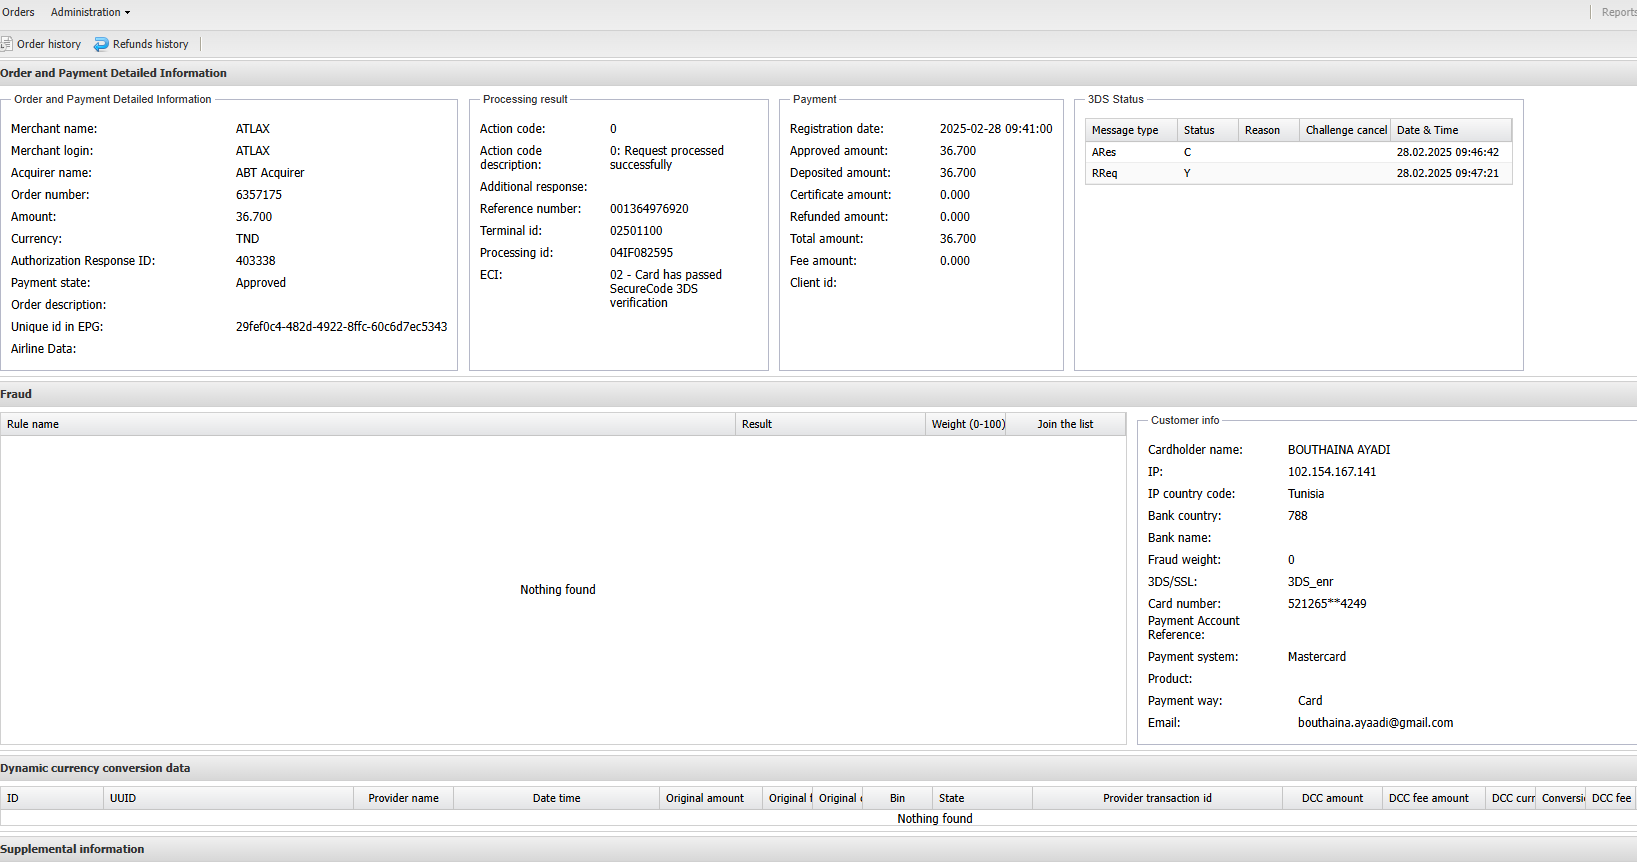
Task: Click the Join the list column header
Action: tap(1065, 424)
